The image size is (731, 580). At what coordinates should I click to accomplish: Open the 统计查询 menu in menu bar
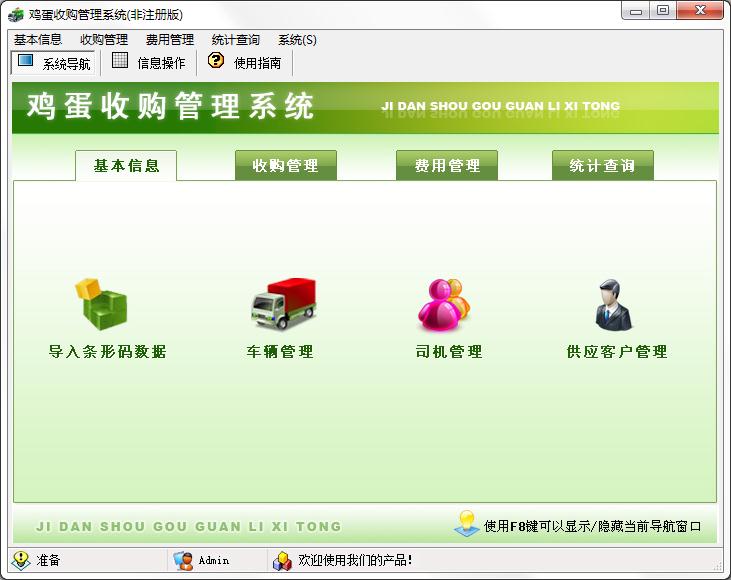click(235, 40)
